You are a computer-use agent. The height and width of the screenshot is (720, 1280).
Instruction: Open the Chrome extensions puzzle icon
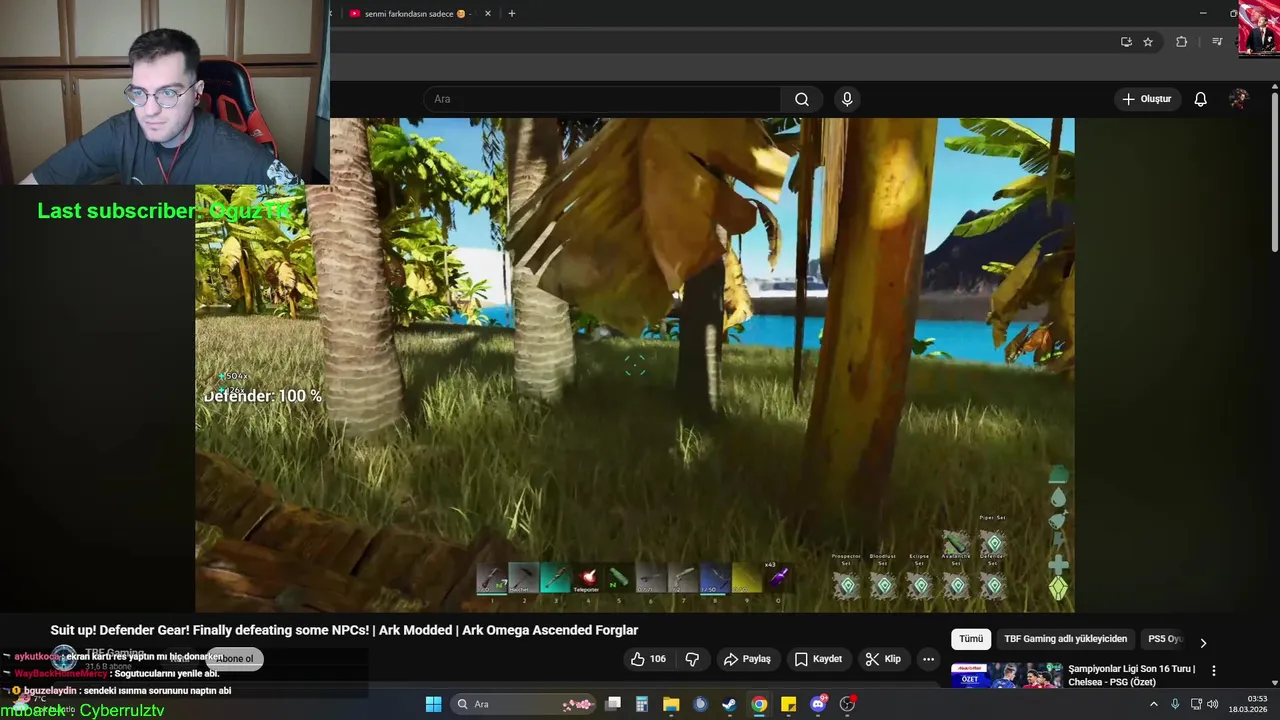tap(1181, 42)
